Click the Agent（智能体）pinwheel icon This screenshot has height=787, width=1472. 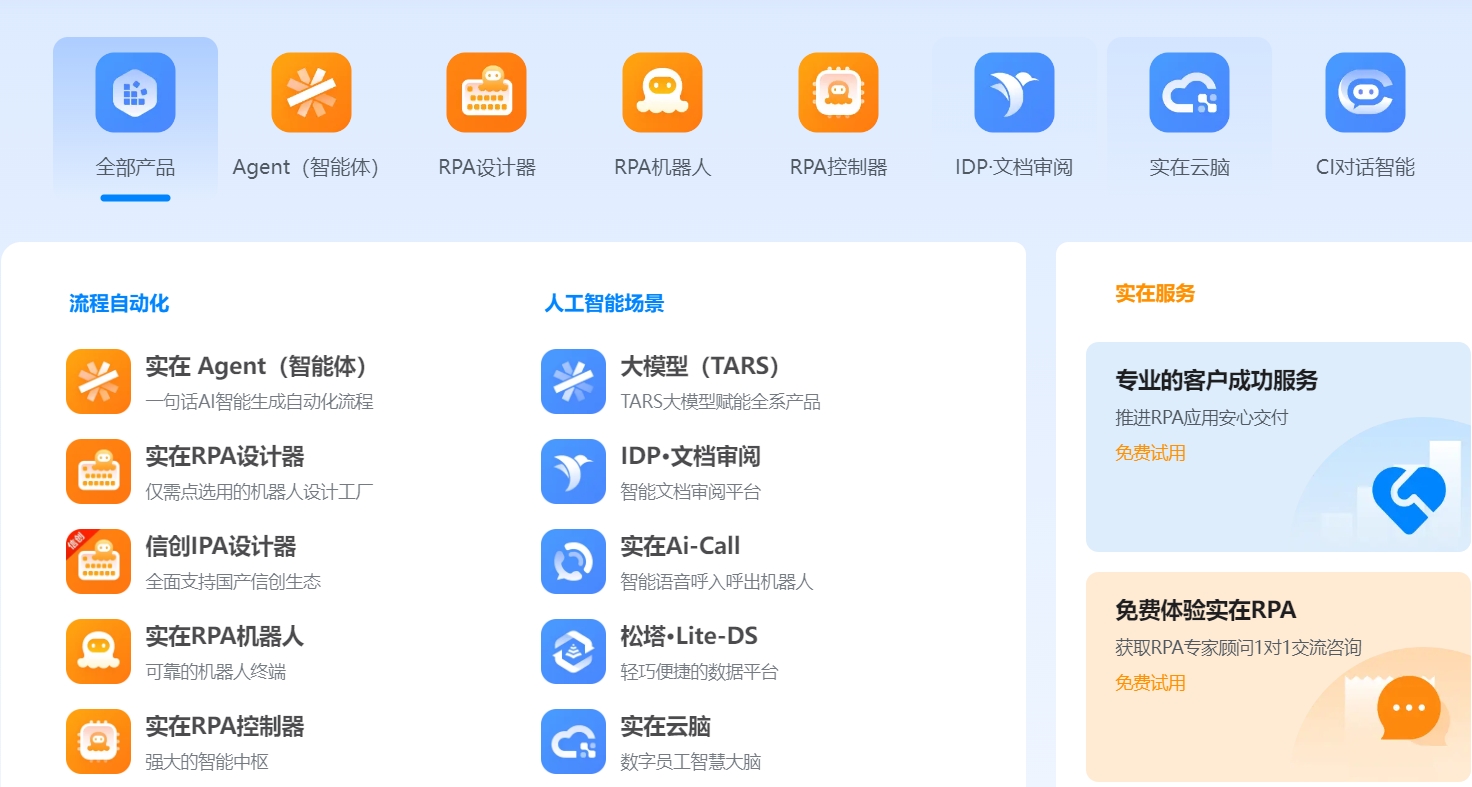310,91
